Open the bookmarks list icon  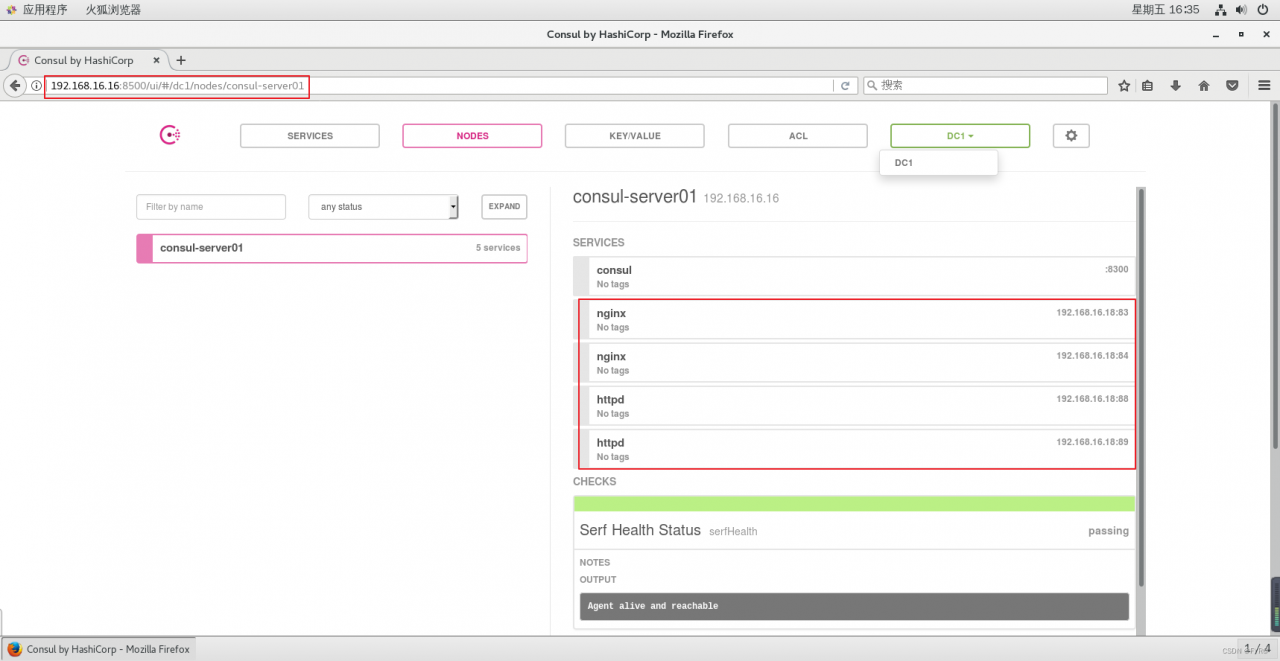(1148, 86)
